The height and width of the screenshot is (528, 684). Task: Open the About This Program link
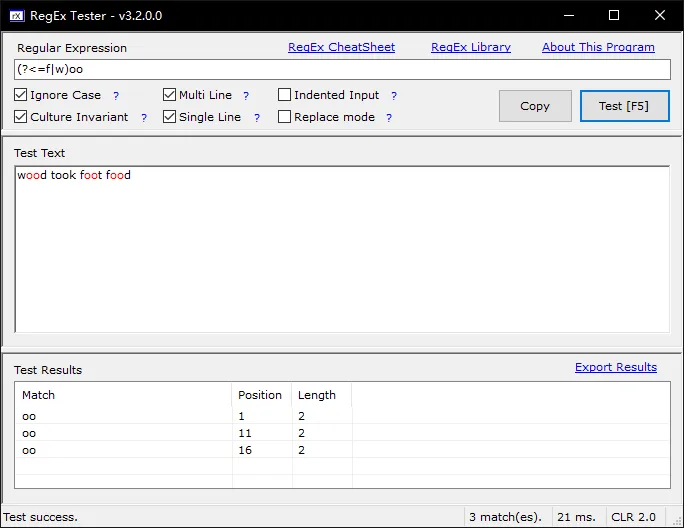[598, 47]
